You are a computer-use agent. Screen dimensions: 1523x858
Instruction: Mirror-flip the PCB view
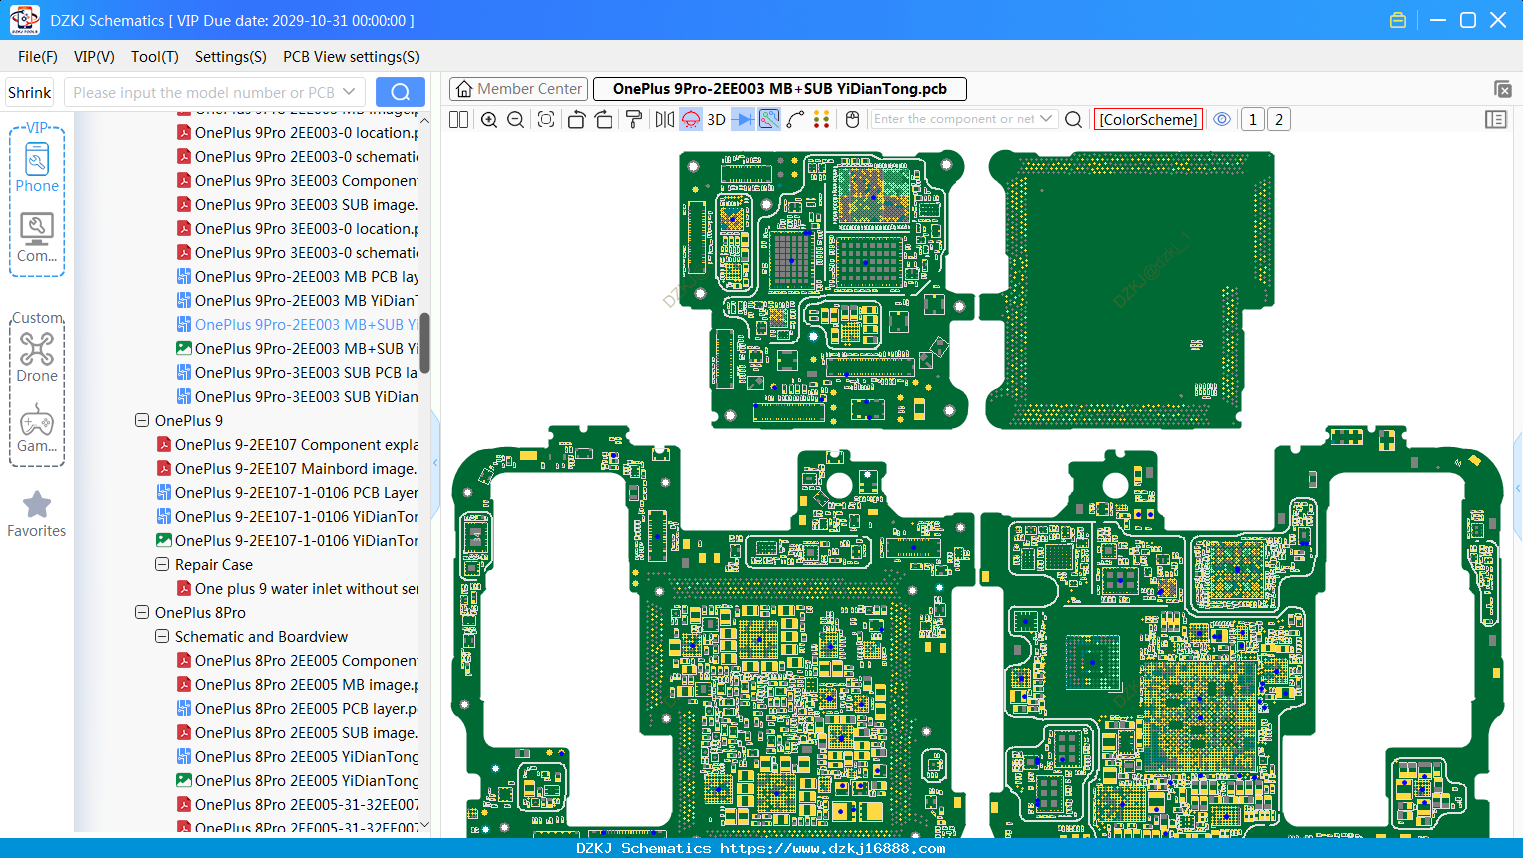point(665,120)
